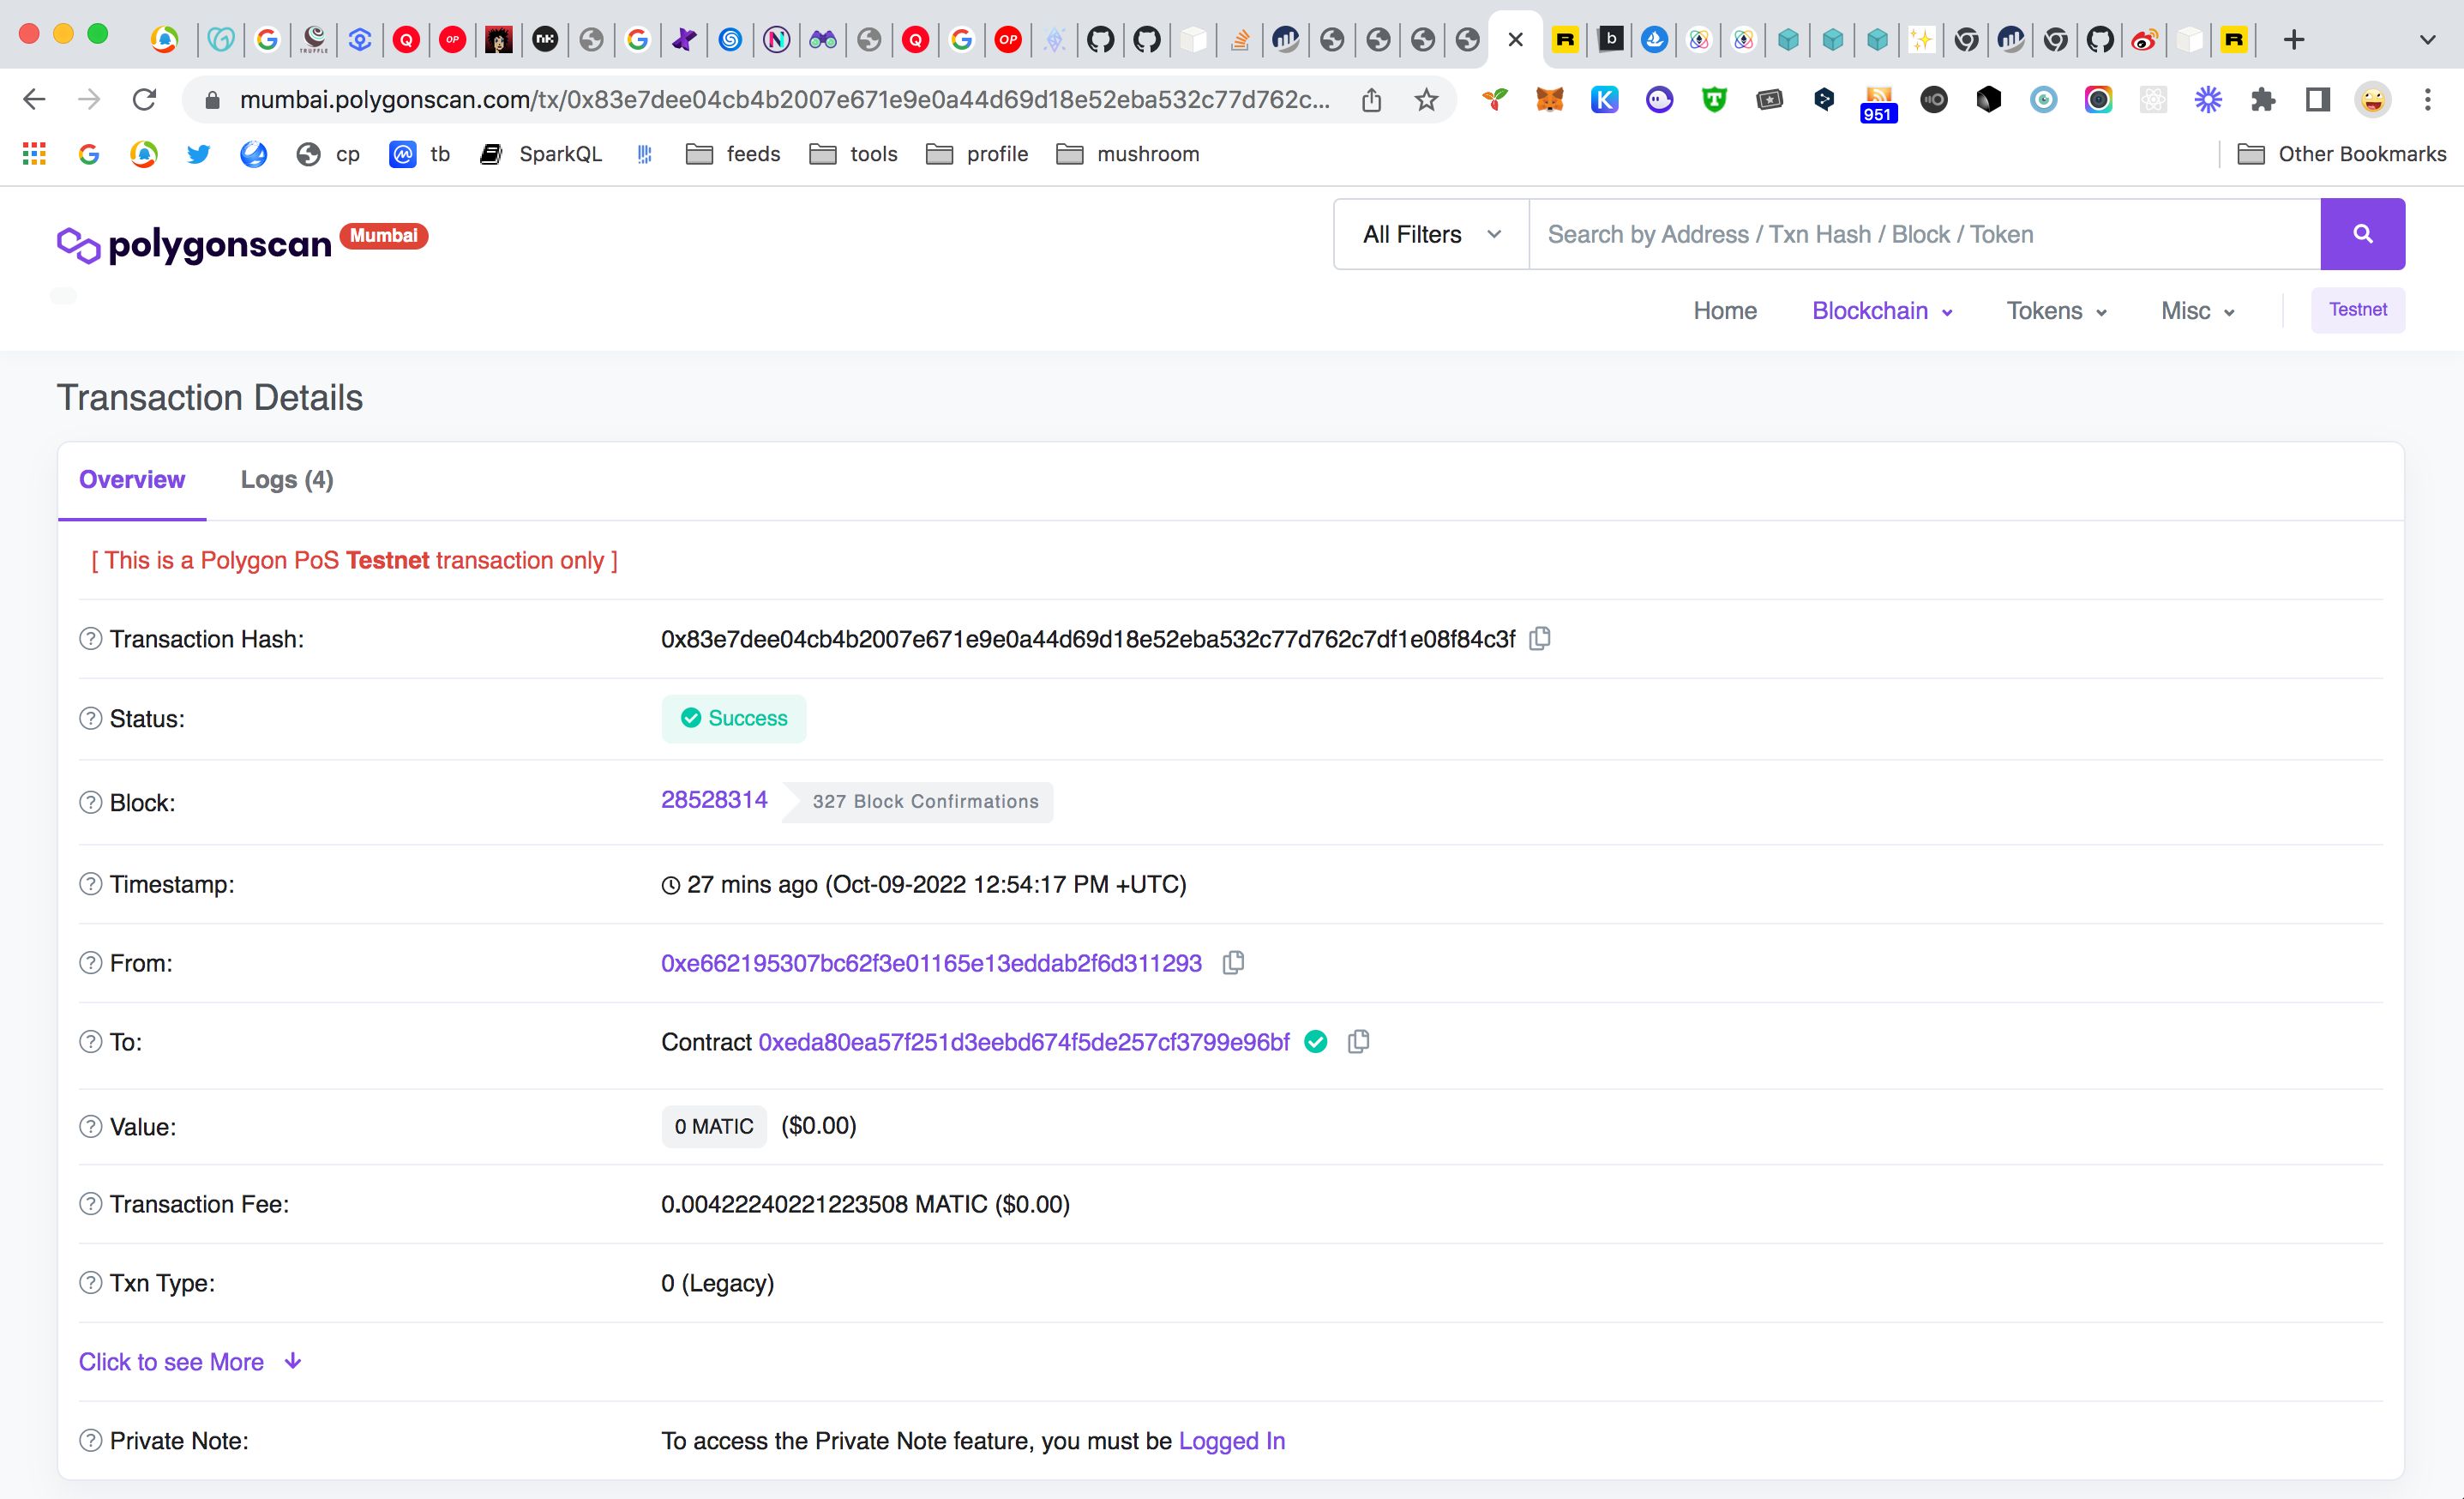Click the copy icon next to contract address
The width and height of the screenshot is (2464, 1499).
point(1362,1043)
